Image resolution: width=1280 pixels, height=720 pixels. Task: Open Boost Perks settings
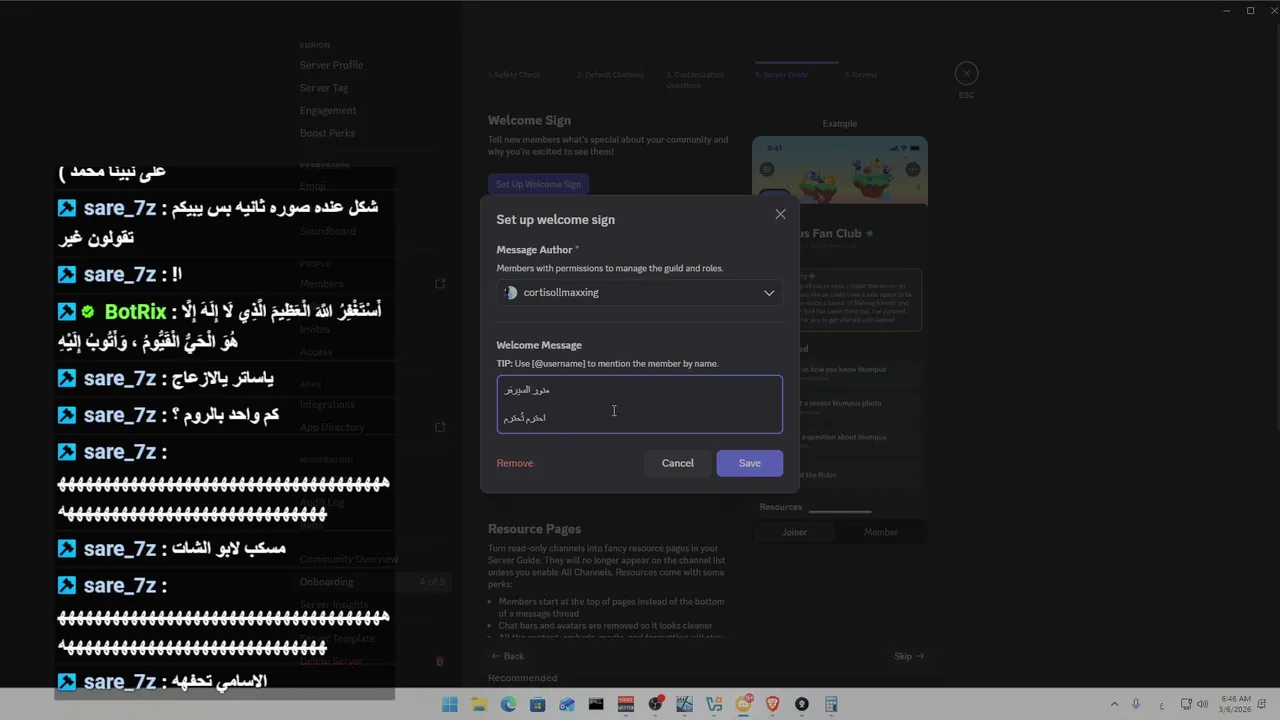pos(327,133)
